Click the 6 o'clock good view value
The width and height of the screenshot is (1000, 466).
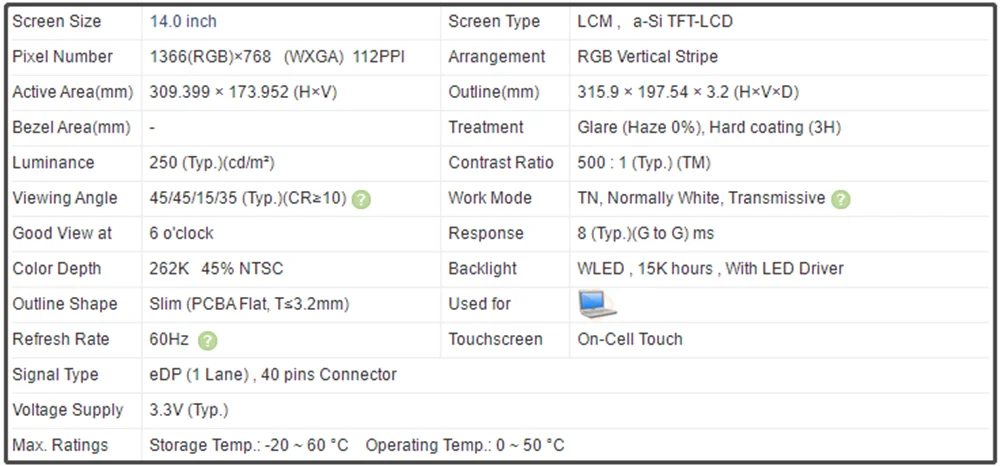point(182,233)
